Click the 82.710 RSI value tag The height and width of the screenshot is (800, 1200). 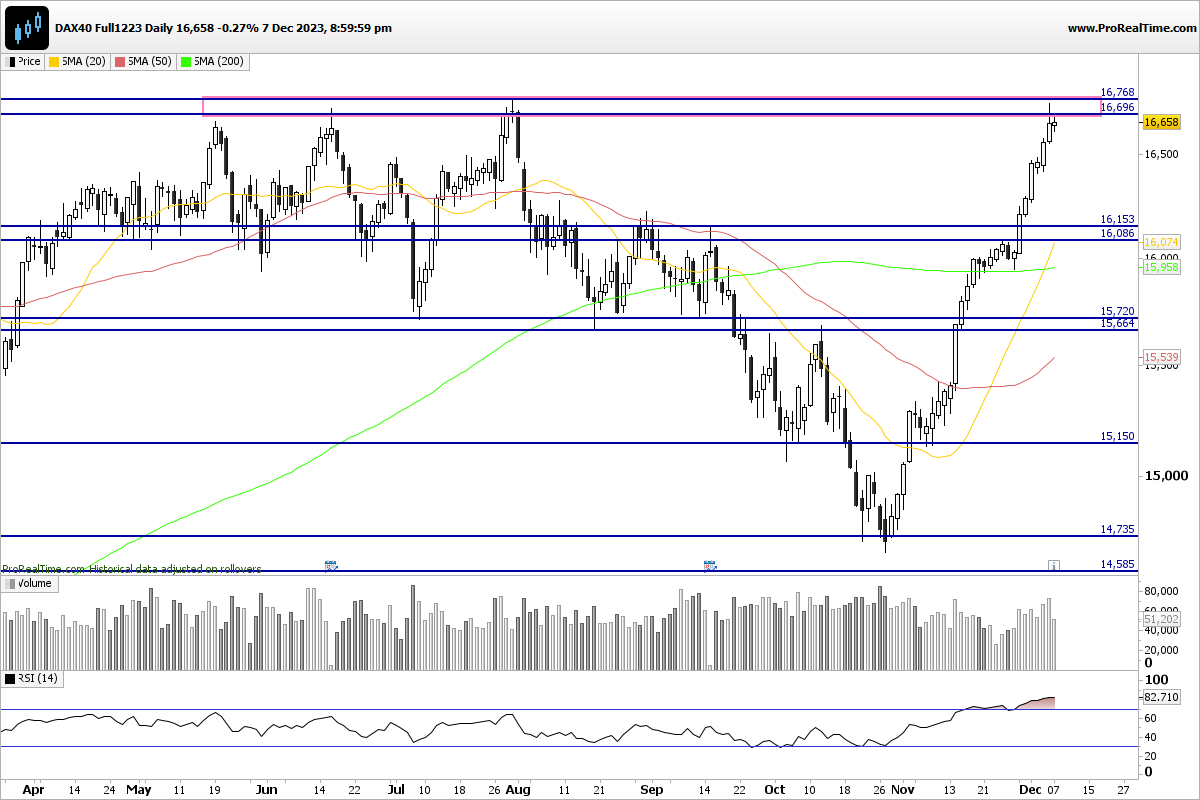[x=1162, y=695]
